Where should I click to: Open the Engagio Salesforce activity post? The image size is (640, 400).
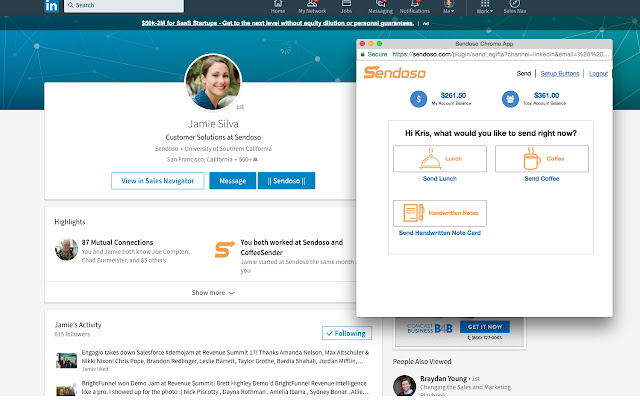225,356
